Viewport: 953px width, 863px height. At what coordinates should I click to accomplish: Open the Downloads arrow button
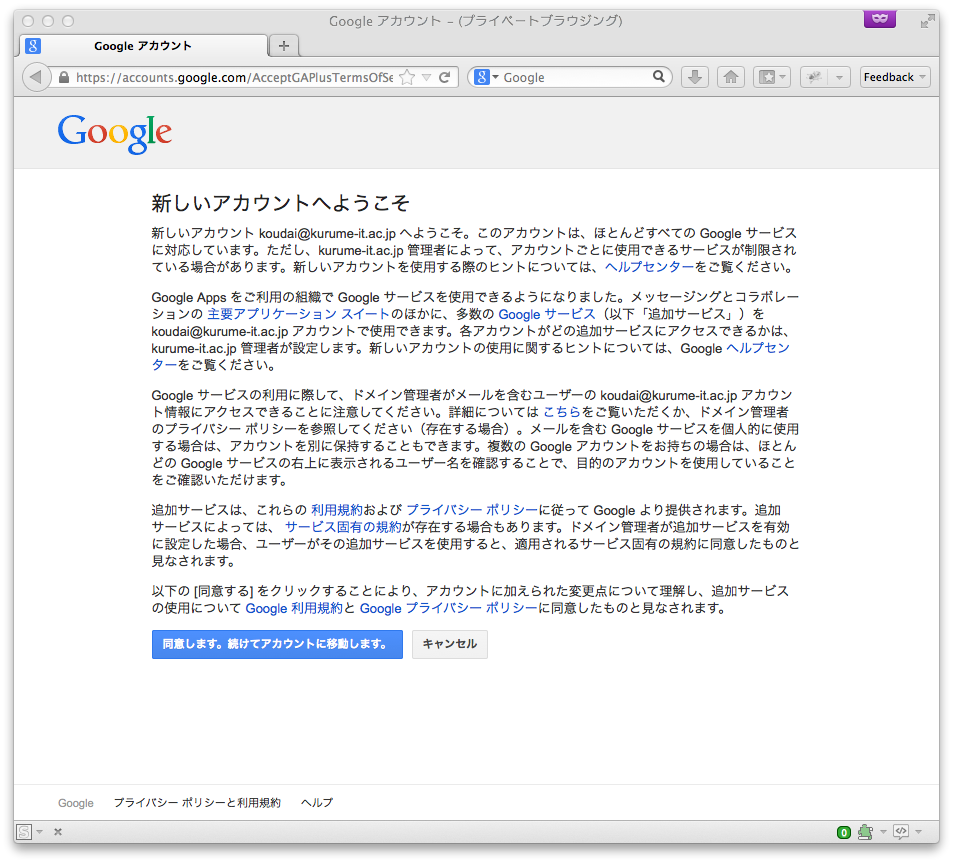[x=695, y=77]
